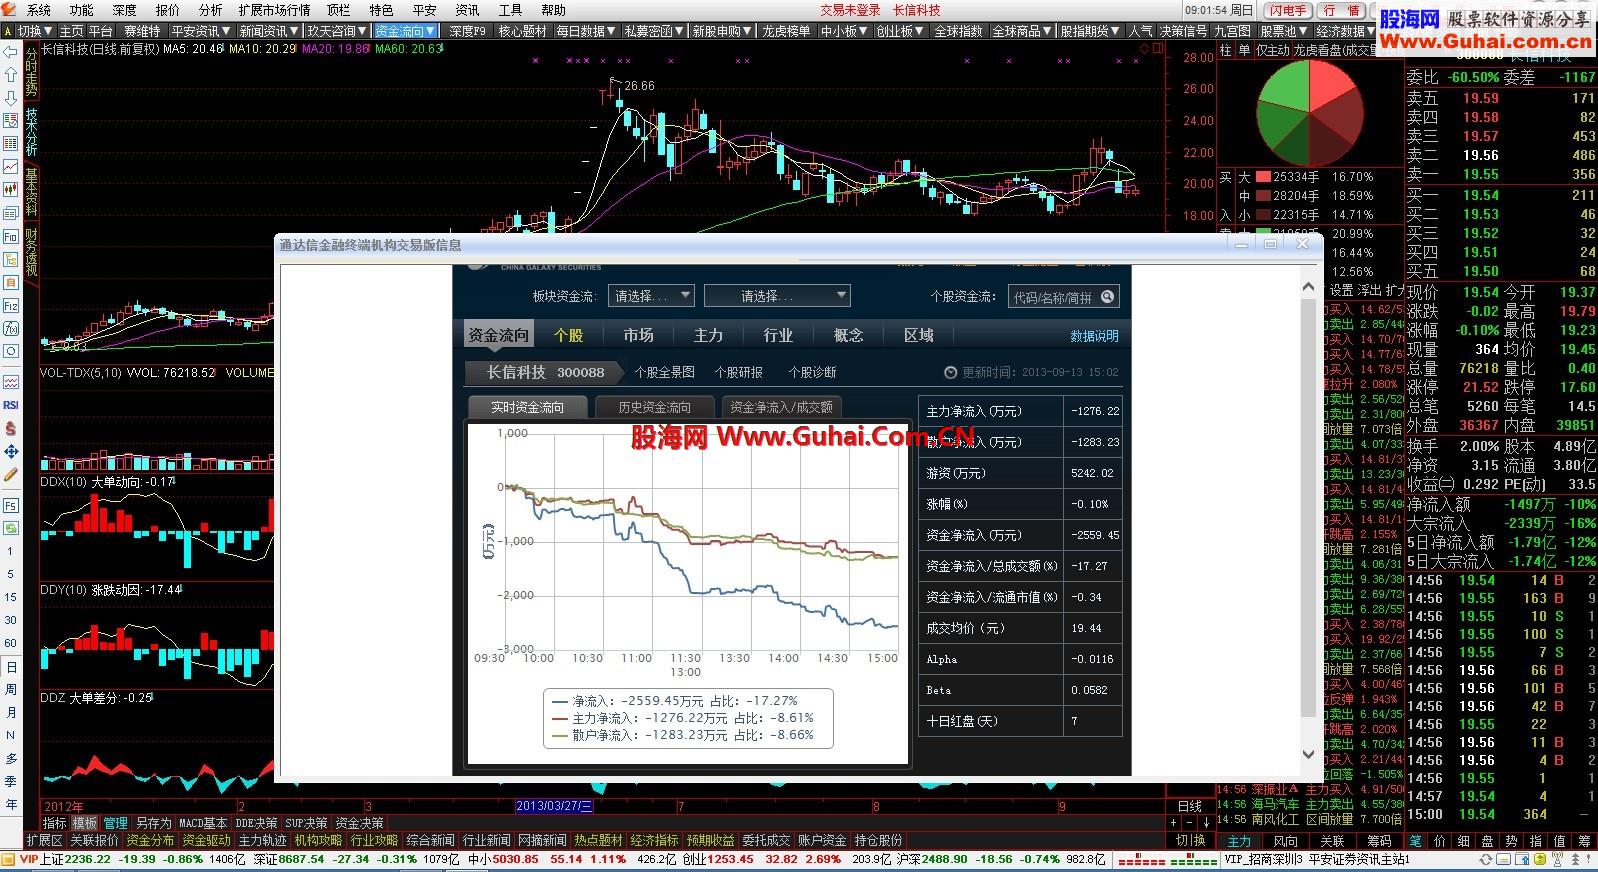
Task: Click the F5 icon in left sidebar
Action: tap(11, 506)
